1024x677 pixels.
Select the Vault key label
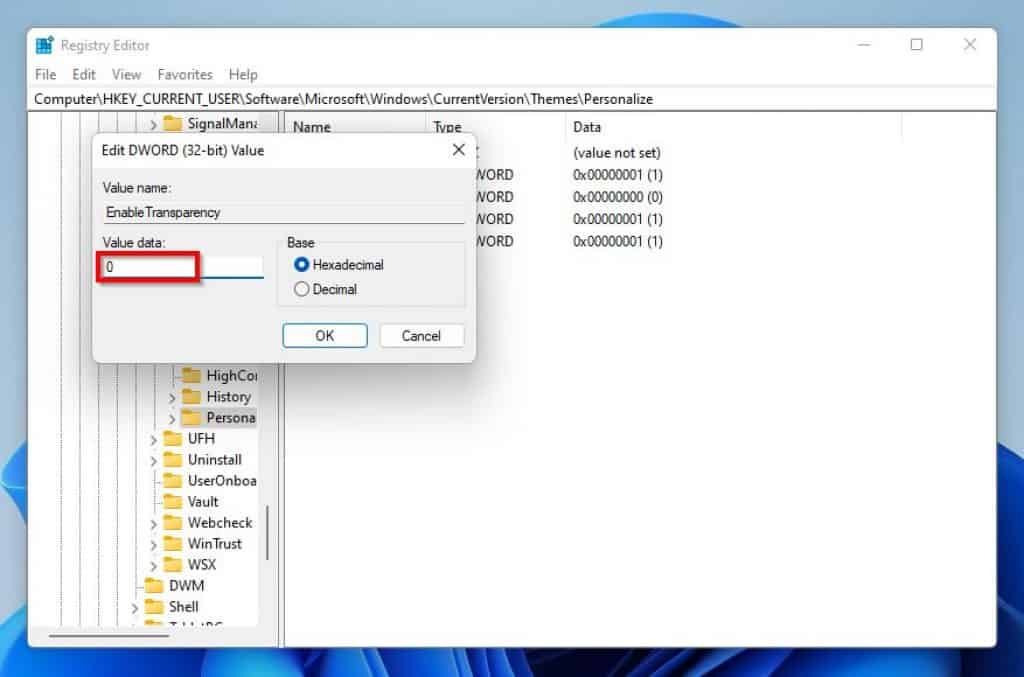203,501
